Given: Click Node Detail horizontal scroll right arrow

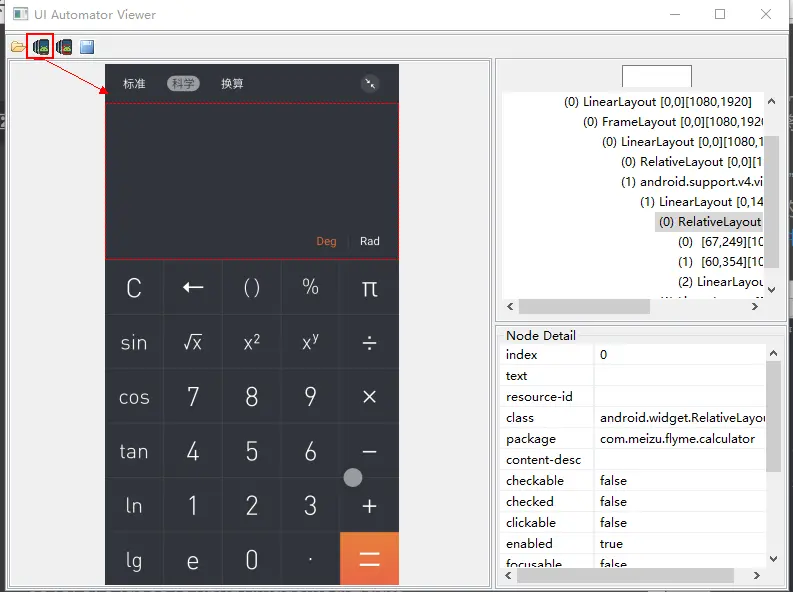Looking at the screenshot, I should tap(757, 575).
